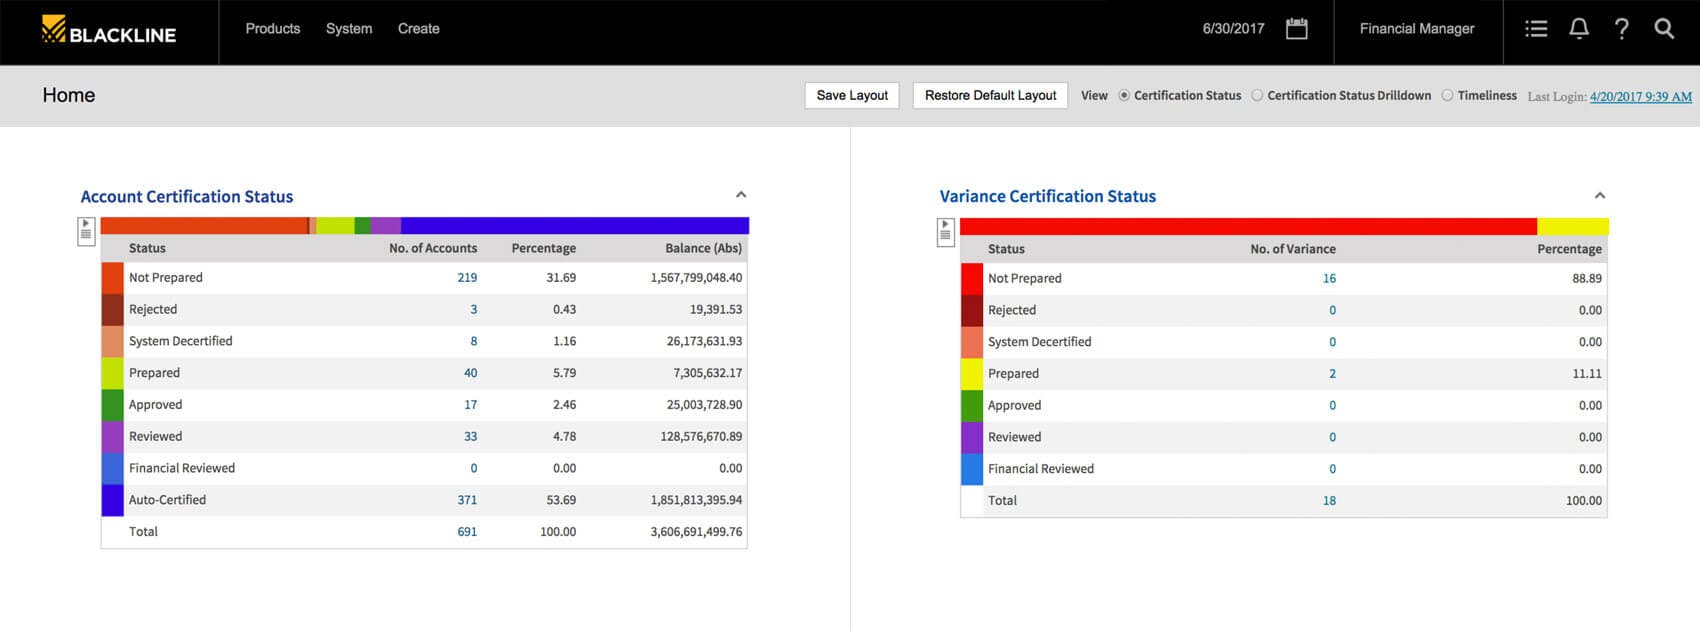Image resolution: width=1700 pixels, height=631 pixels.
Task: Open 0 Rejected variance link
Action: tap(1332, 311)
